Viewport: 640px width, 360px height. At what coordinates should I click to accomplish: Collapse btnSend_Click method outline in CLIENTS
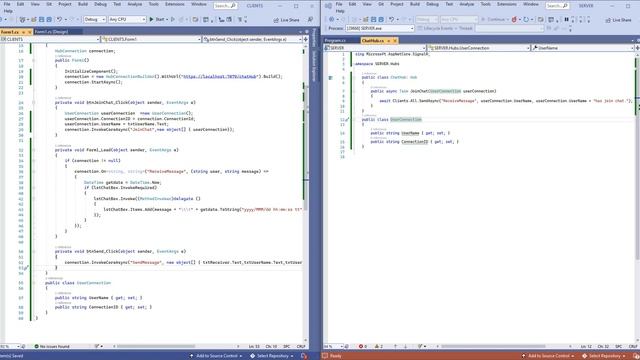(x=33, y=251)
